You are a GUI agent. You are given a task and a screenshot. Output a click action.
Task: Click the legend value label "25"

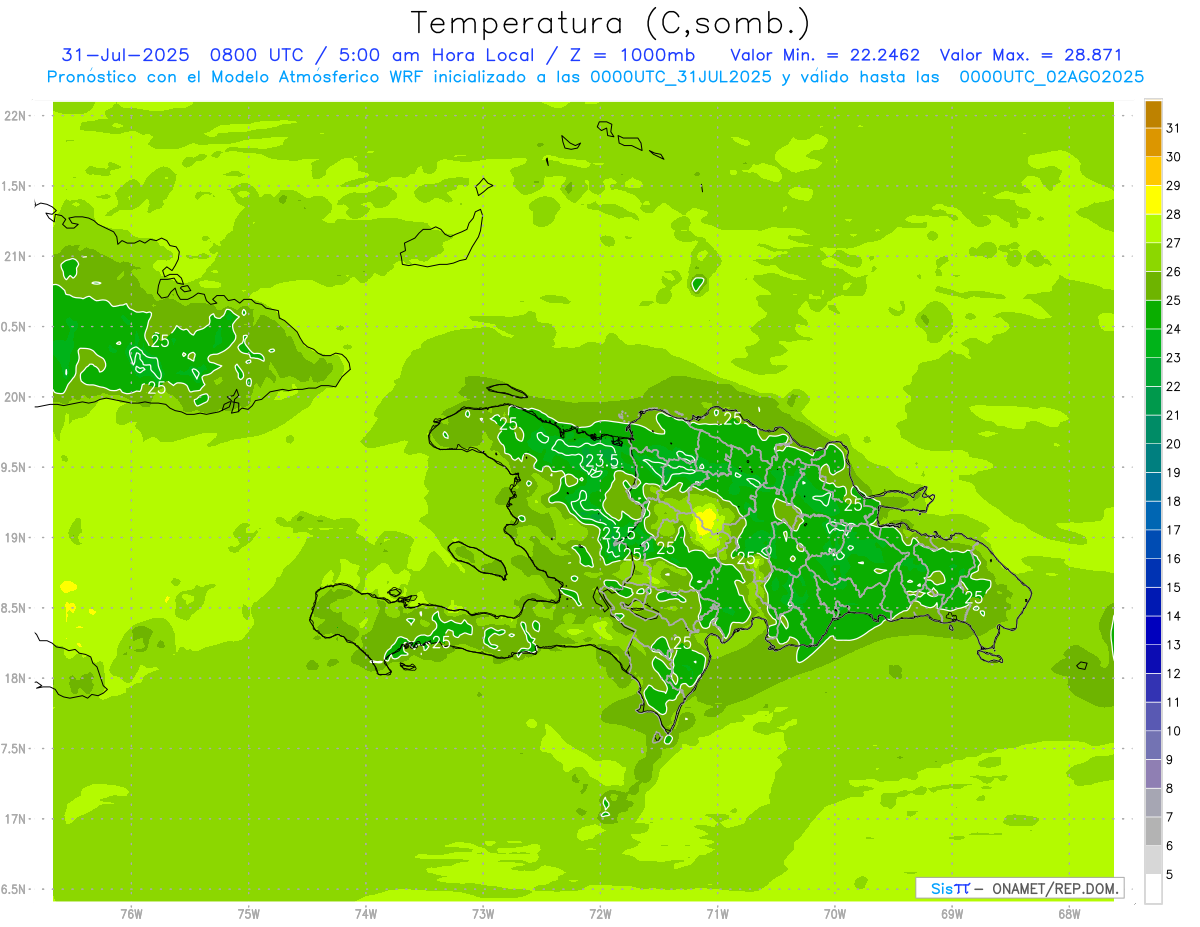tap(1173, 300)
